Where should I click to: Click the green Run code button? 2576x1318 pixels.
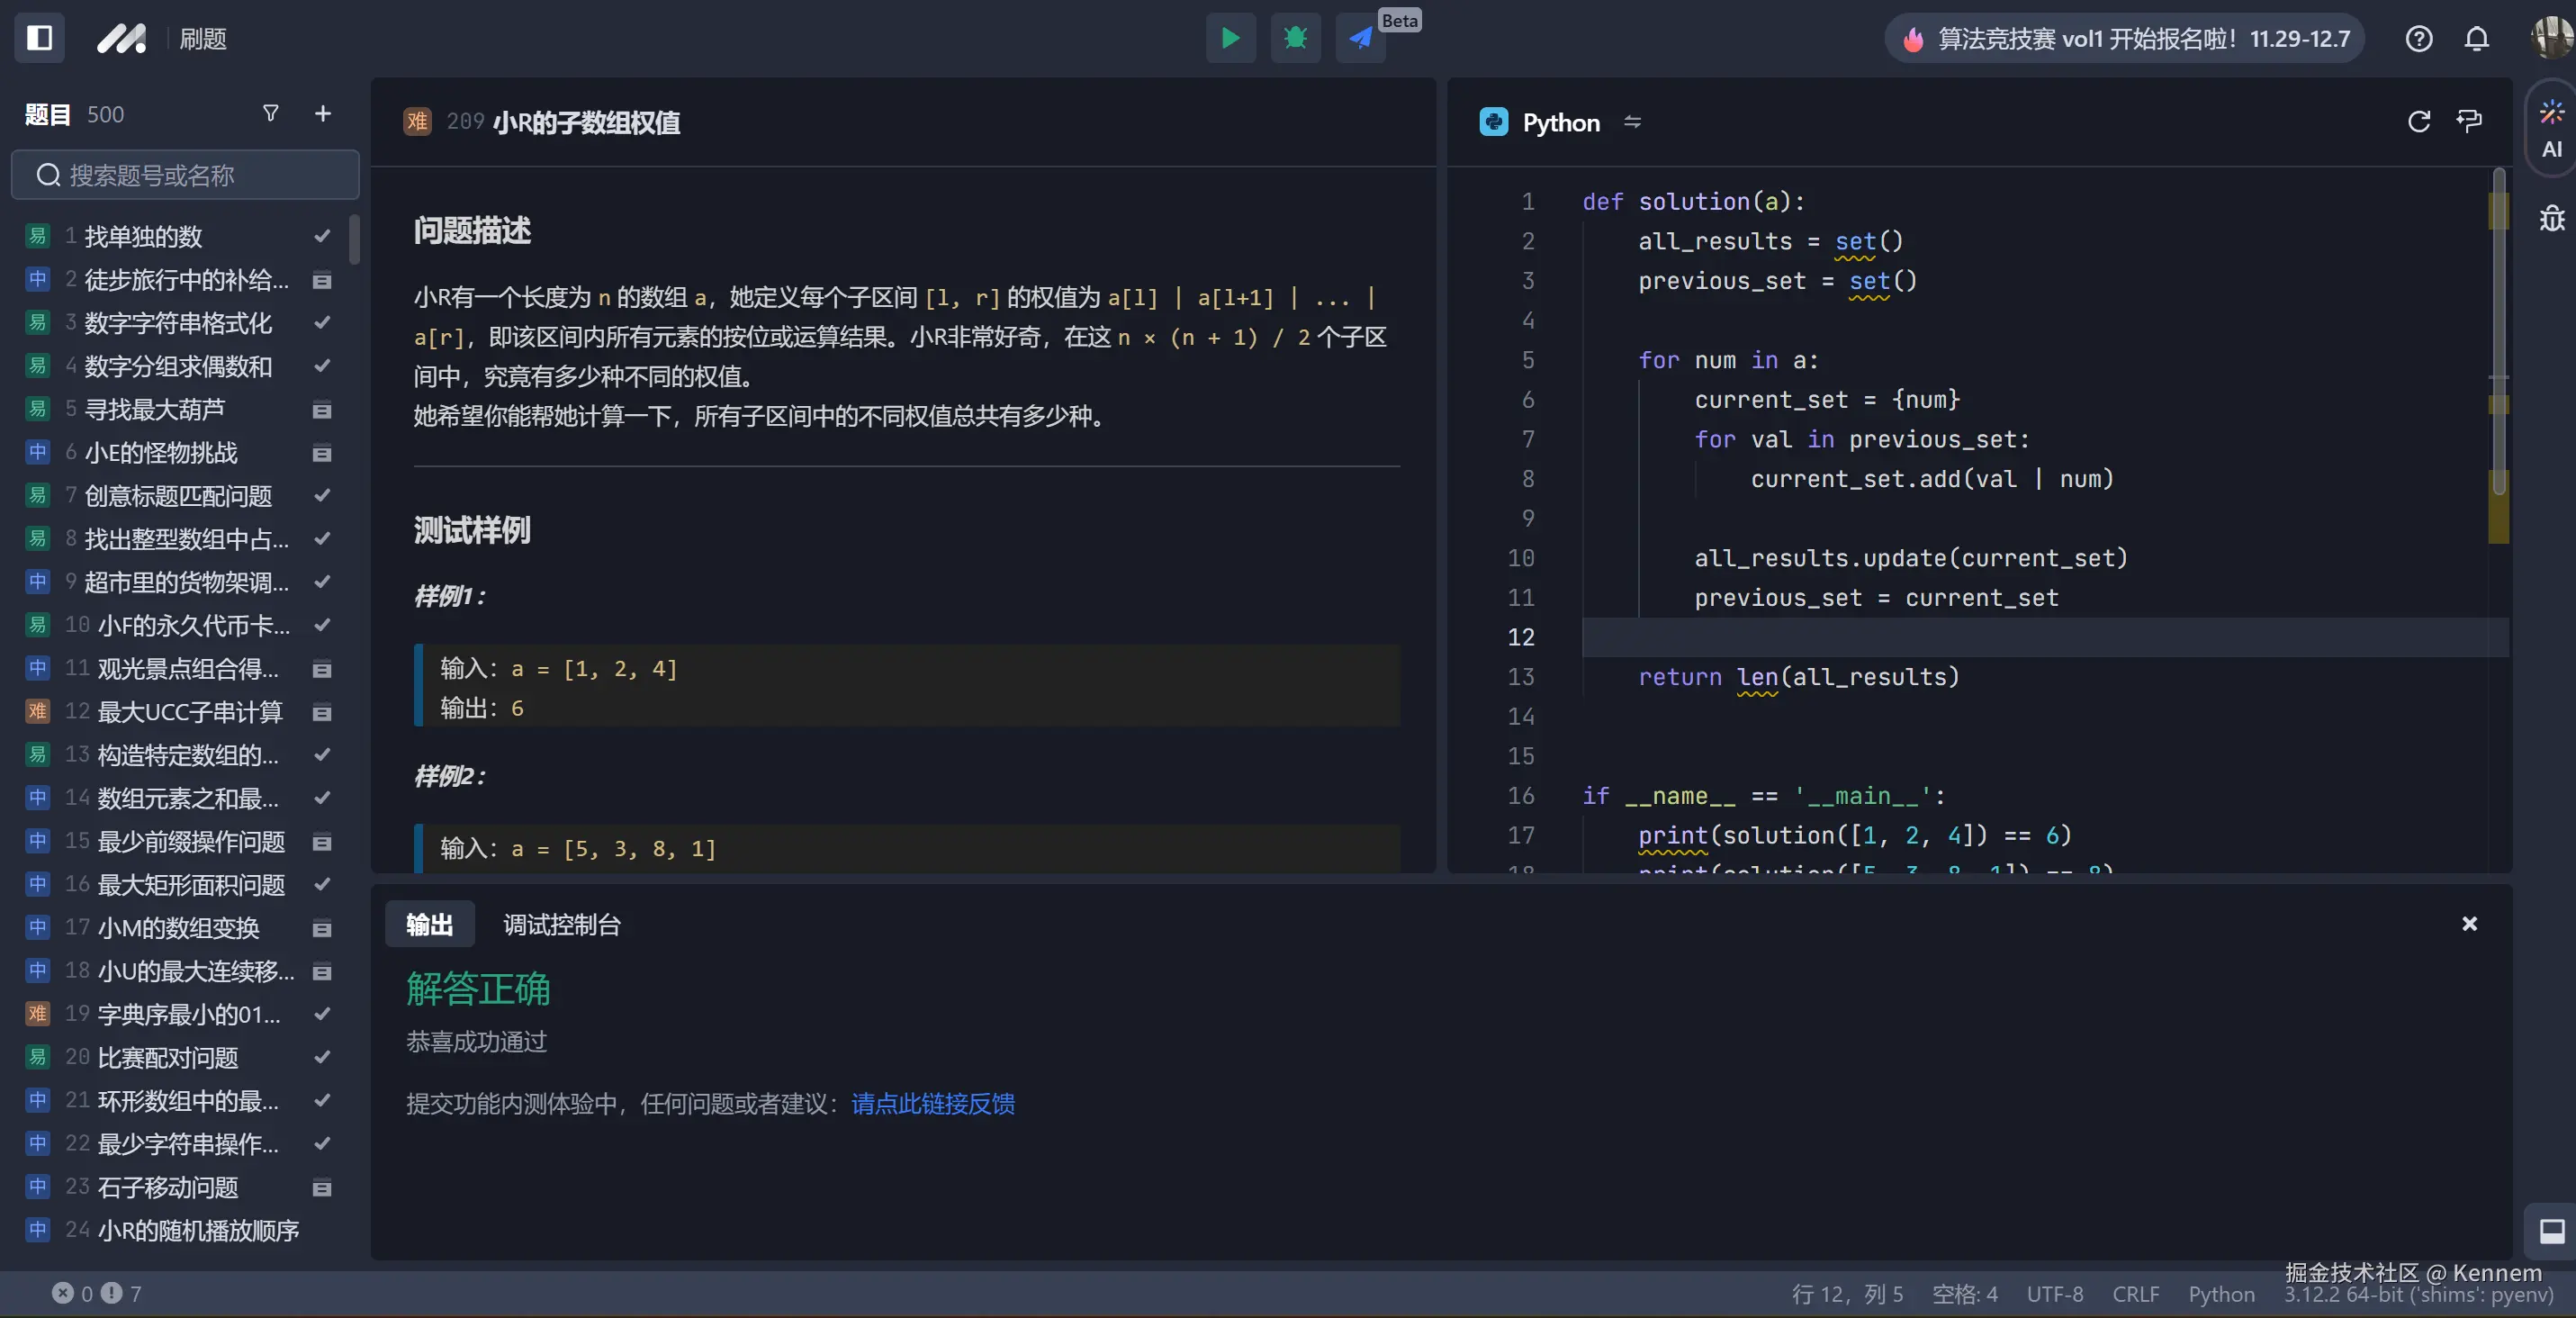point(1230,38)
